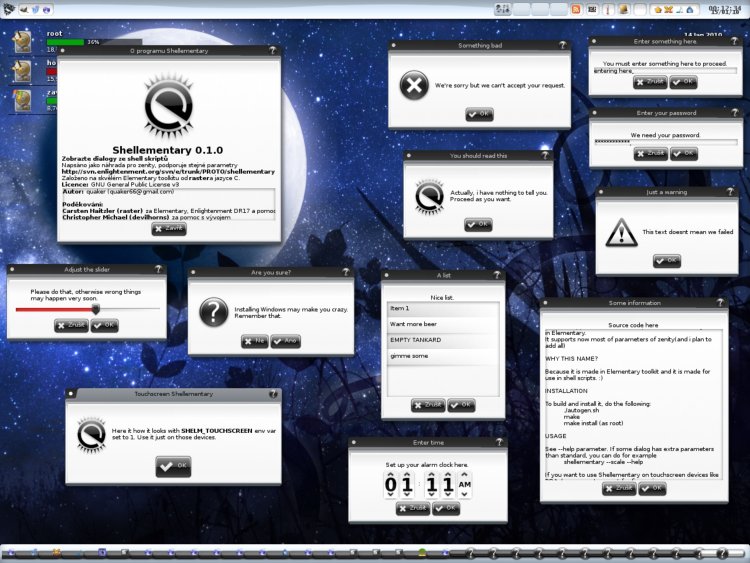The height and width of the screenshot is (563, 750).
Task: Increase the hour ones digit in Enter time
Action: click(x=407, y=475)
